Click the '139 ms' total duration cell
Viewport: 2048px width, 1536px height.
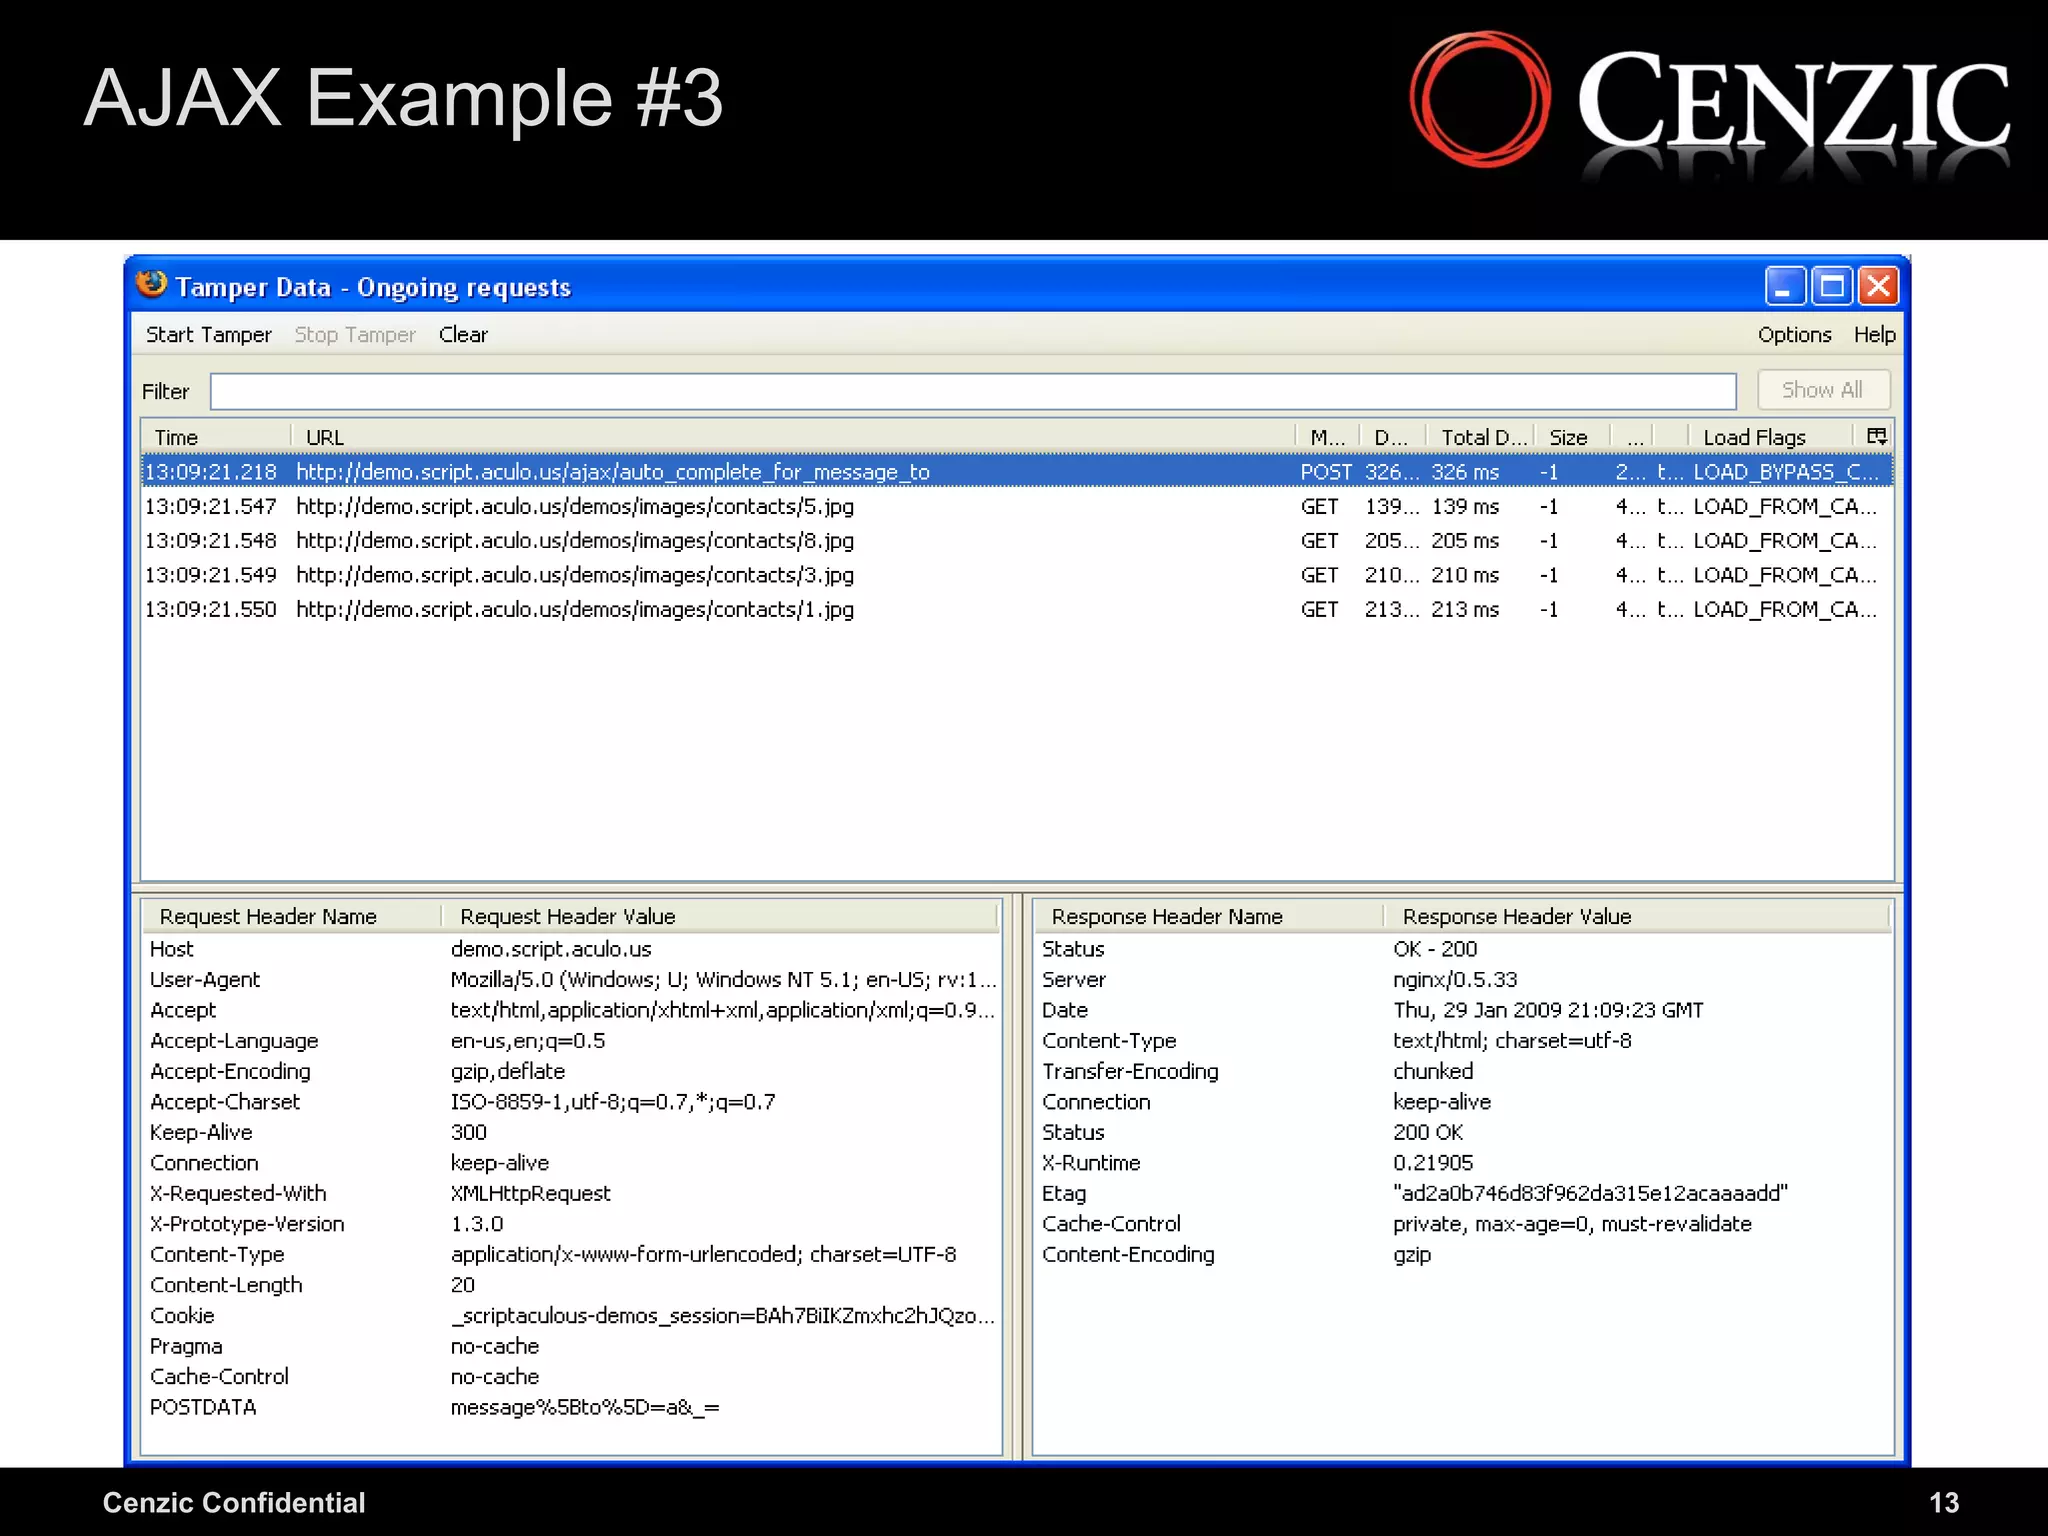coord(1465,506)
